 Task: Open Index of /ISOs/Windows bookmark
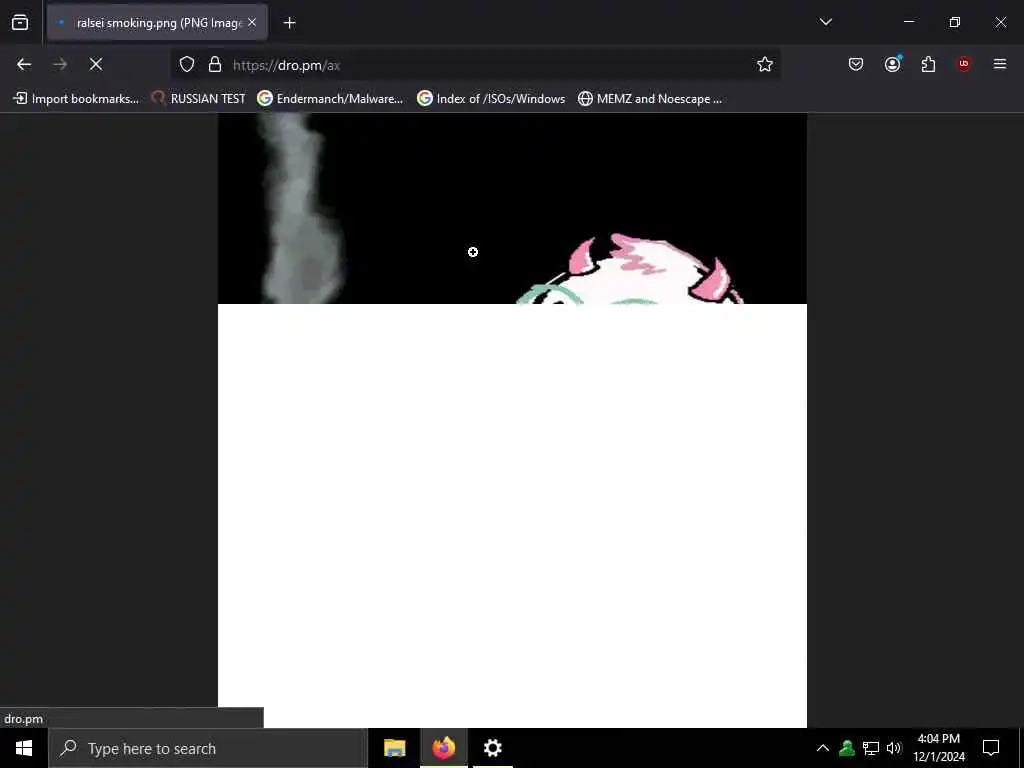pos(491,99)
